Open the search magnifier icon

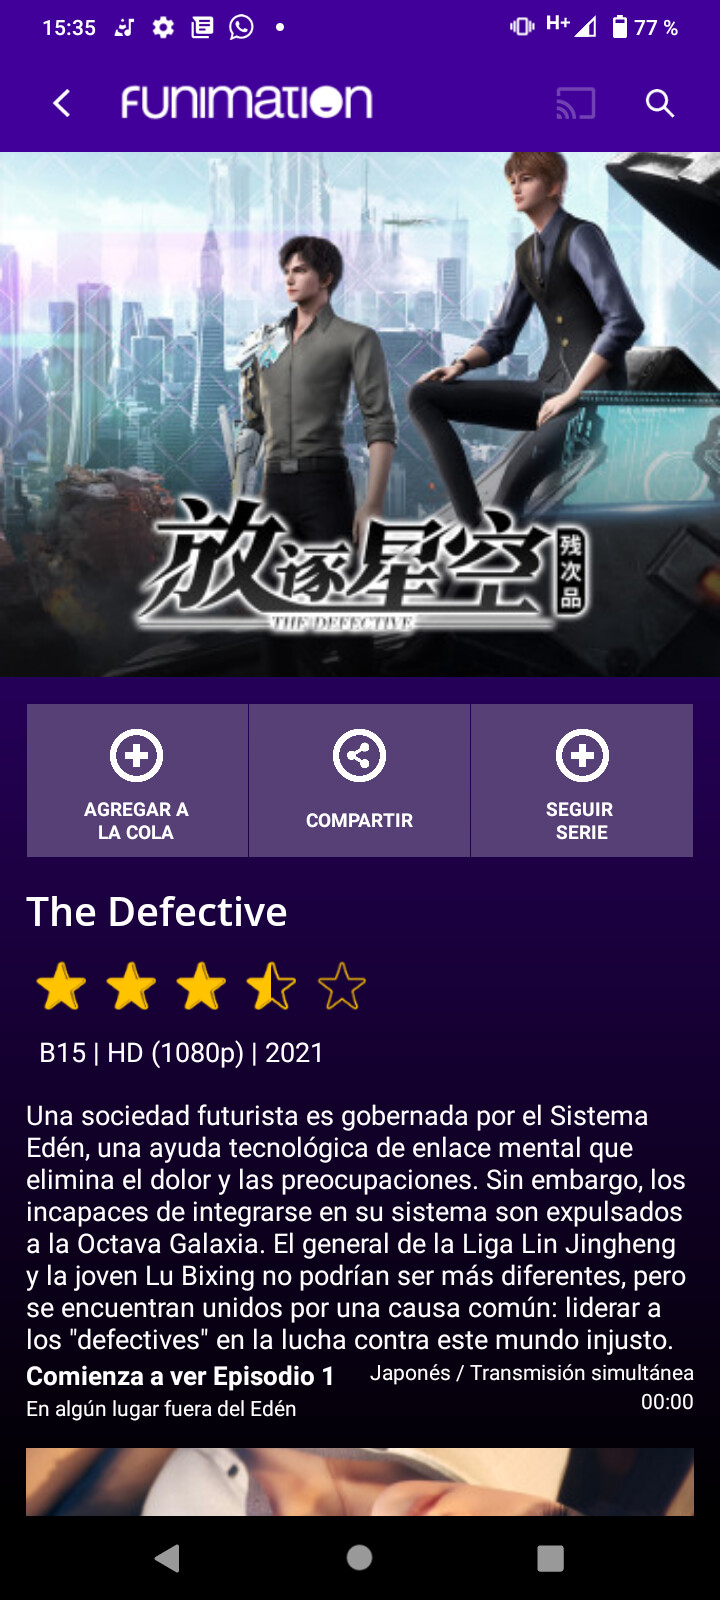click(659, 103)
